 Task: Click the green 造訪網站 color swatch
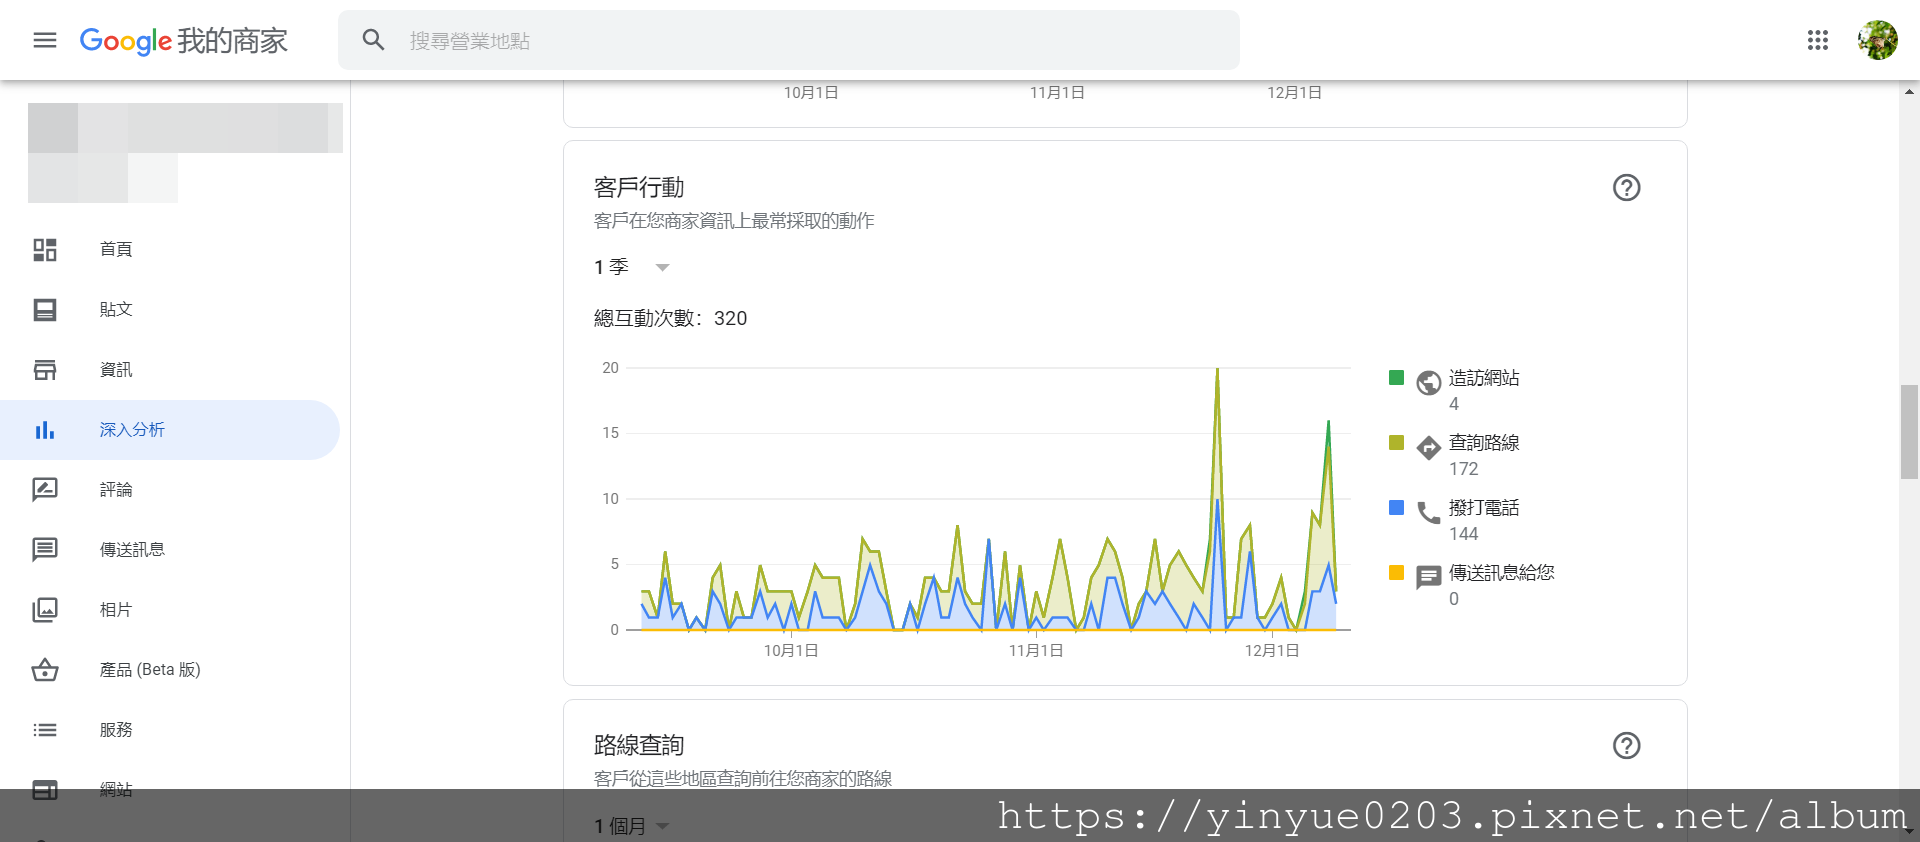1397,378
